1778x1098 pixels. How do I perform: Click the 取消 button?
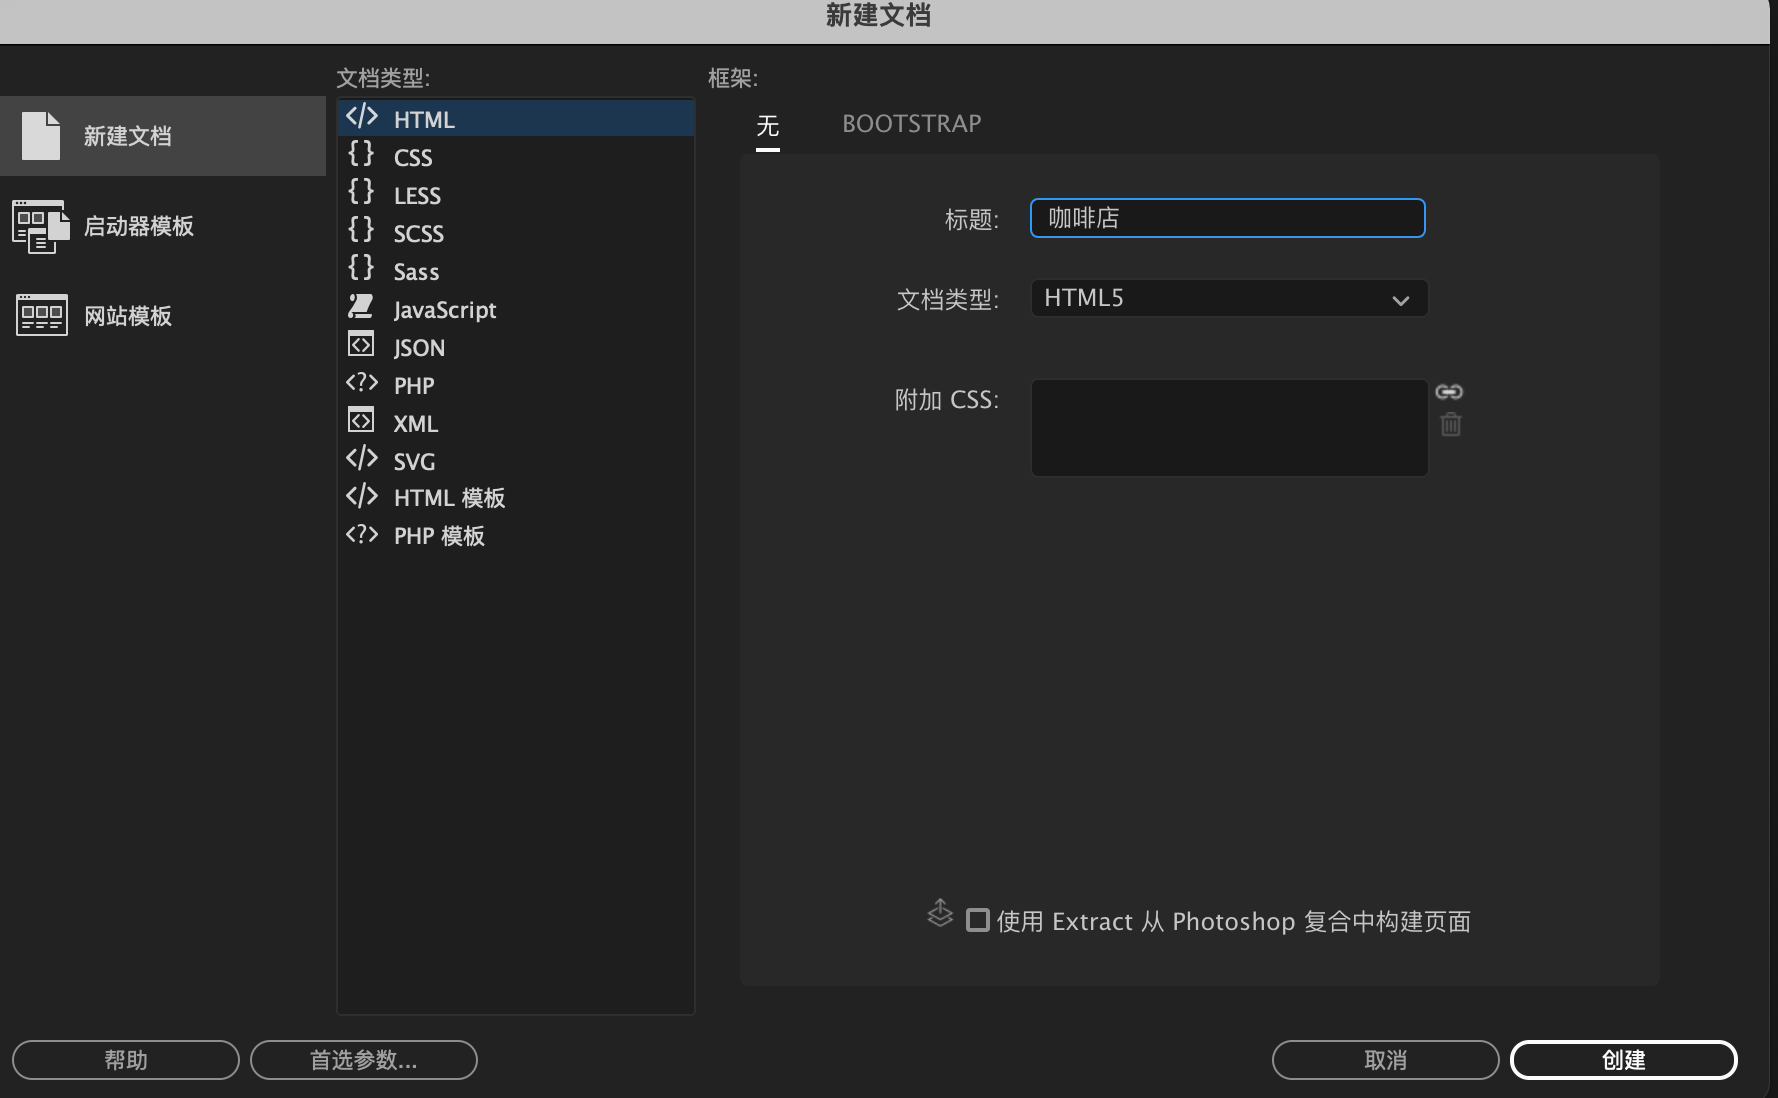pyautogui.click(x=1385, y=1060)
